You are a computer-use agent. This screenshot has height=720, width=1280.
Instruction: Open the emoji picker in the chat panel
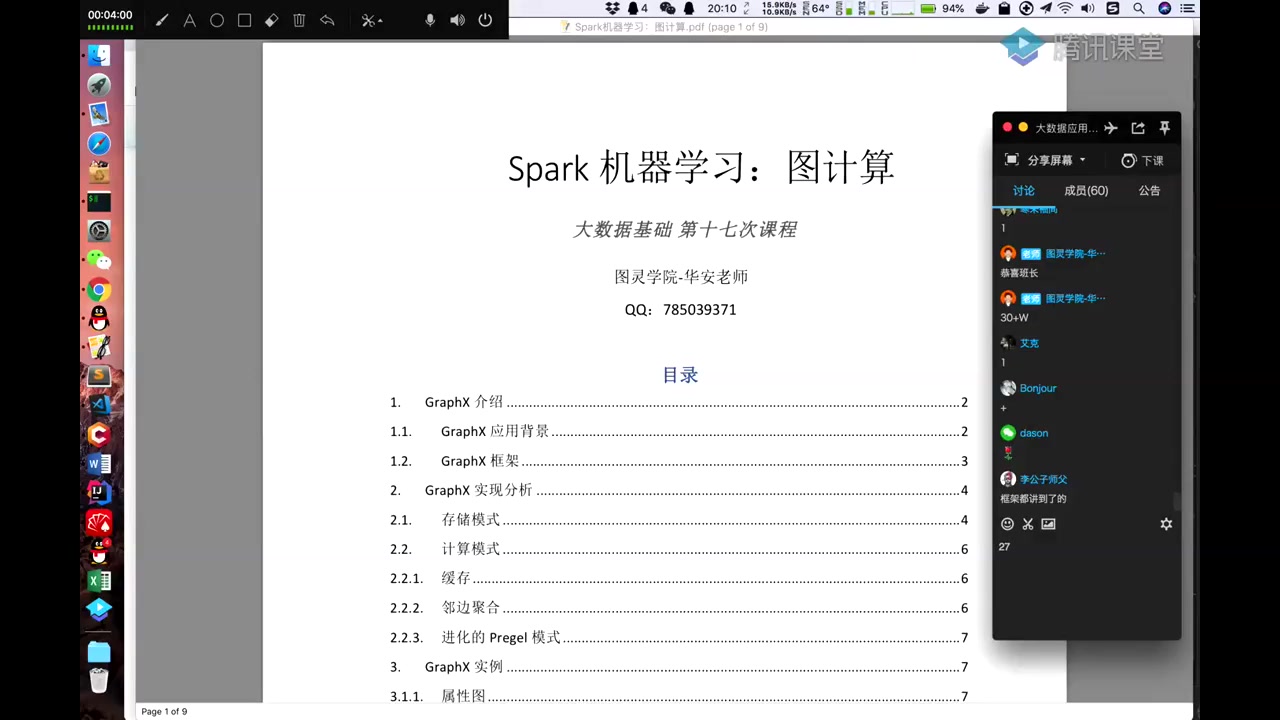coord(1007,523)
